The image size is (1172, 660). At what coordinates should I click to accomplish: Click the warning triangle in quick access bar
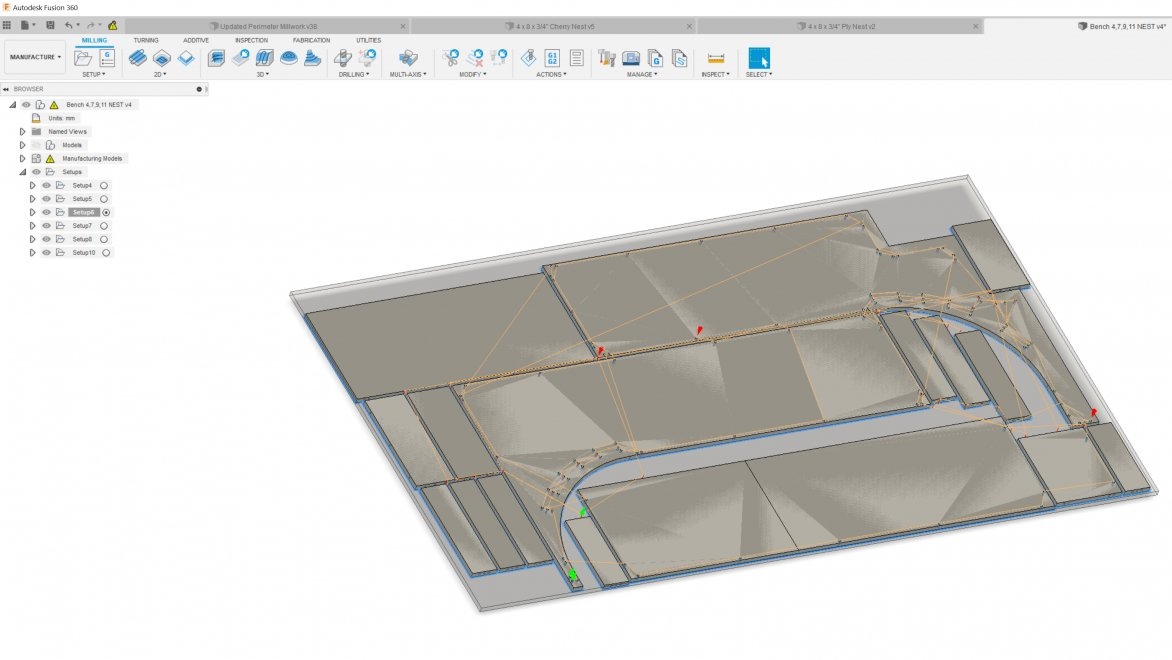[113, 25]
